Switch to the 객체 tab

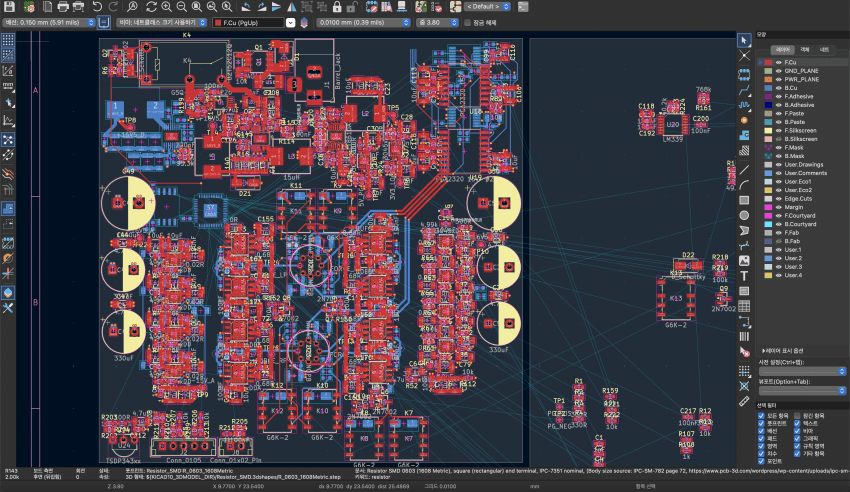(x=804, y=50)
